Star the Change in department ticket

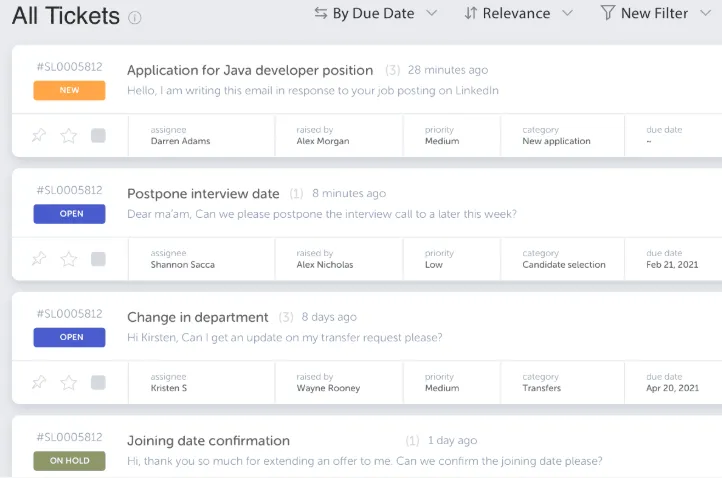[x=69, y=382]
